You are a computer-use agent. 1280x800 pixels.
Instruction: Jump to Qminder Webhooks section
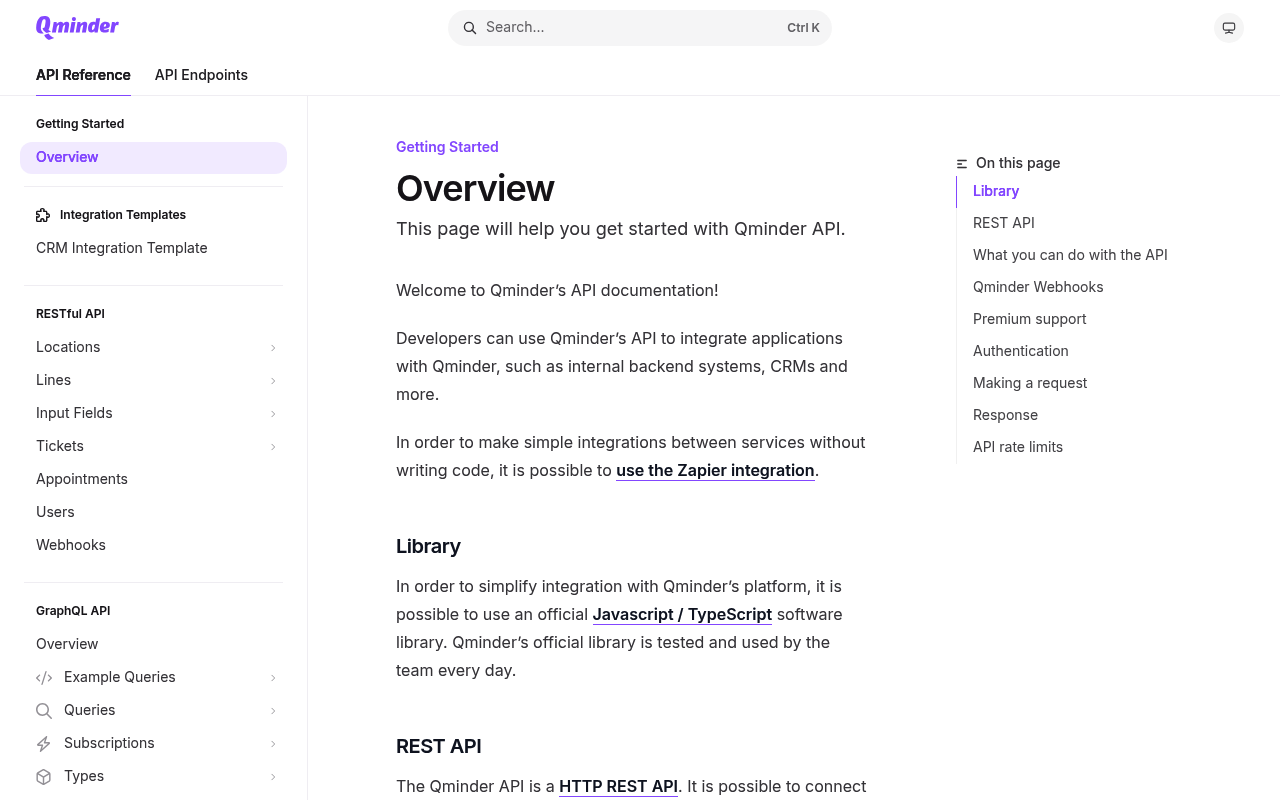(x=1038, y=287)
